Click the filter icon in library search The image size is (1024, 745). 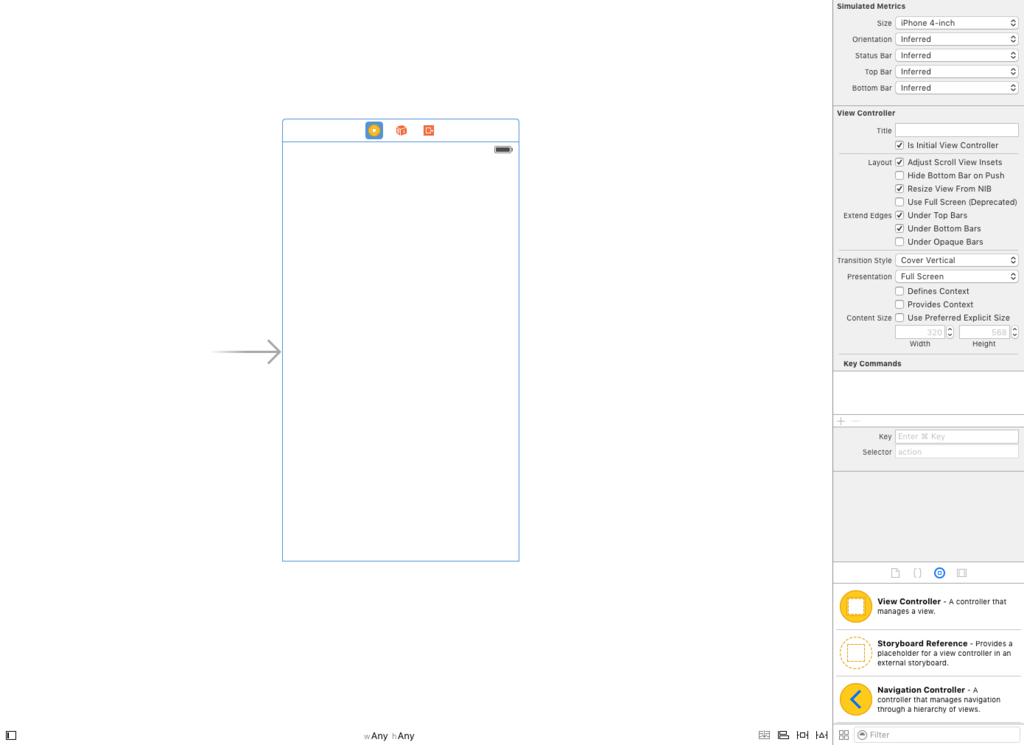(x=862, y=735)
